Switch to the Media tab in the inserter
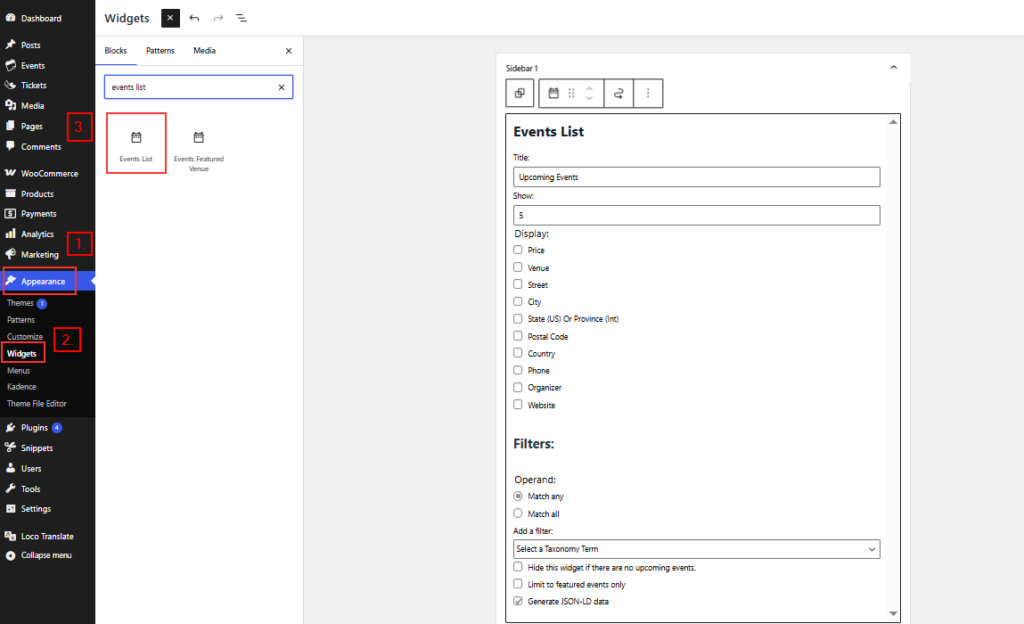The image size is (1024, 624). point(203,50)
